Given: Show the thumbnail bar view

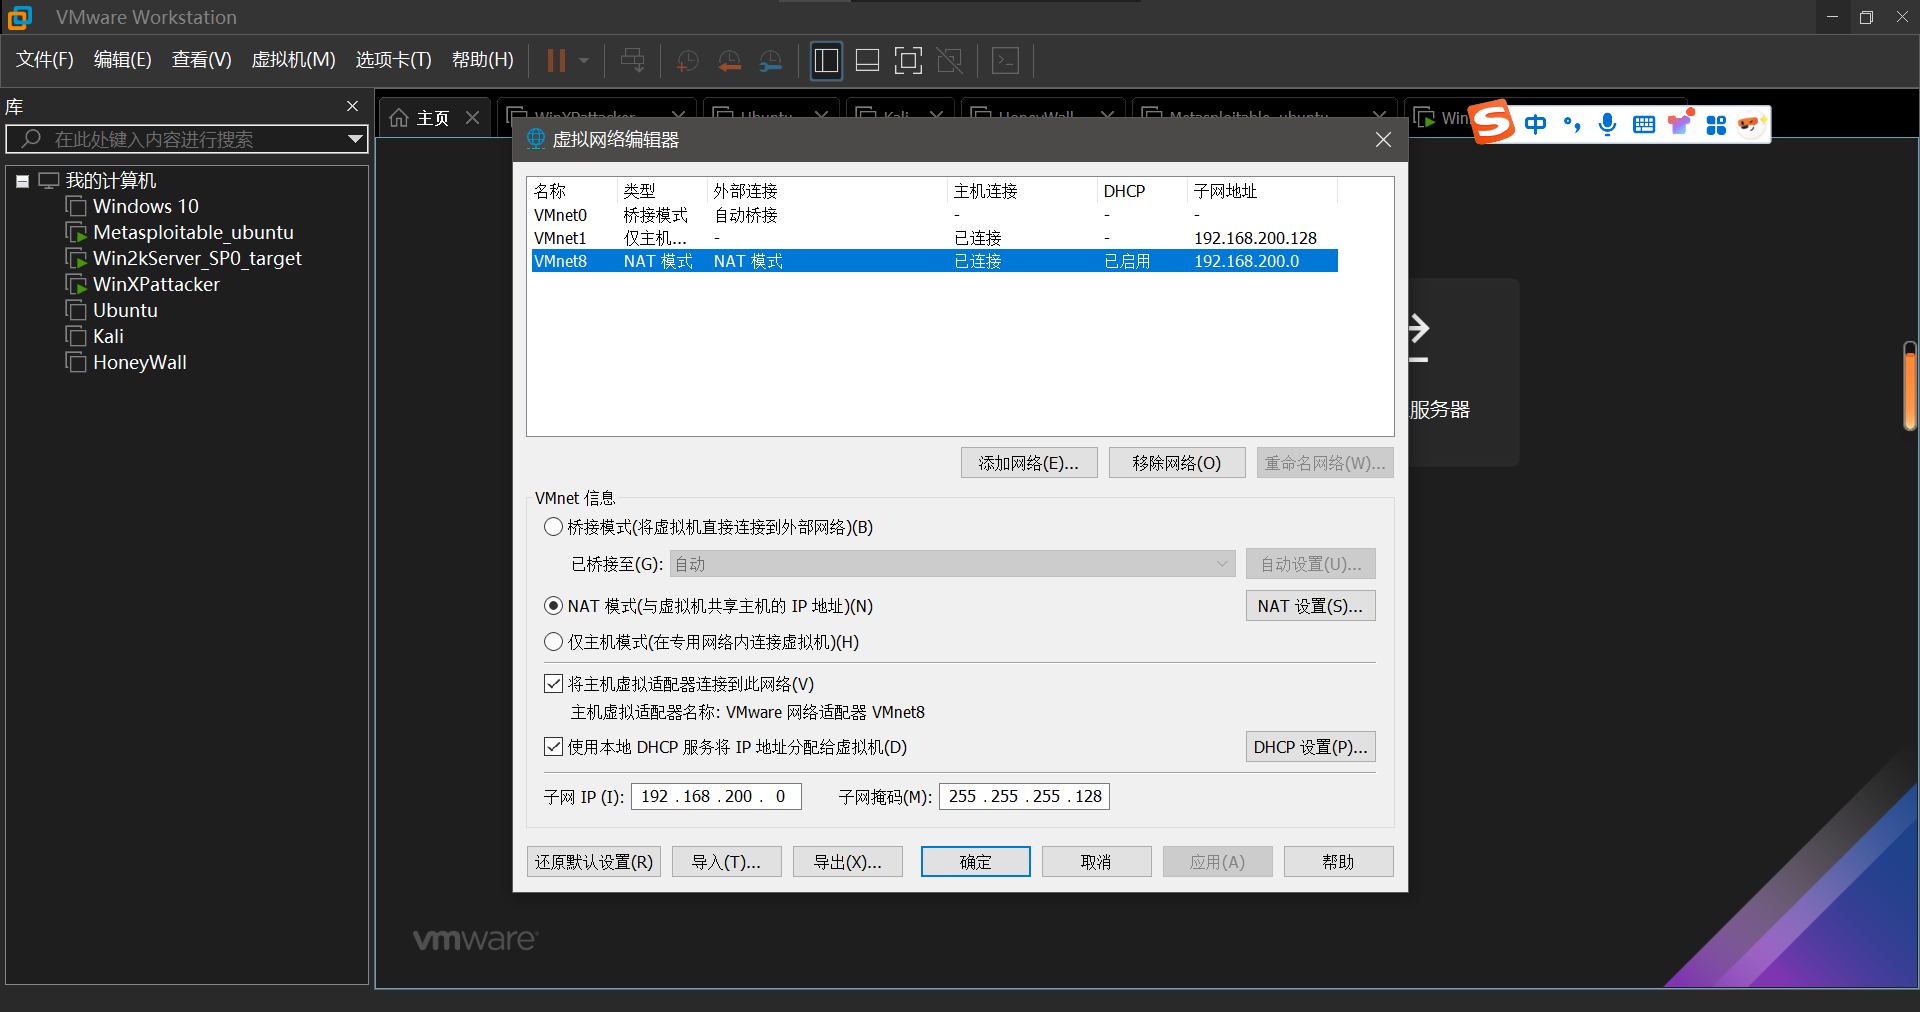Looking at the screenshot, I should [x=866, y=60].
